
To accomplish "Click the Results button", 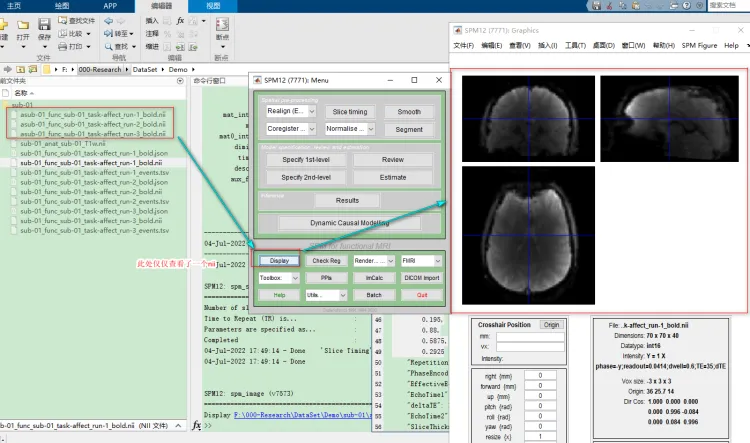I will (347, 200).
